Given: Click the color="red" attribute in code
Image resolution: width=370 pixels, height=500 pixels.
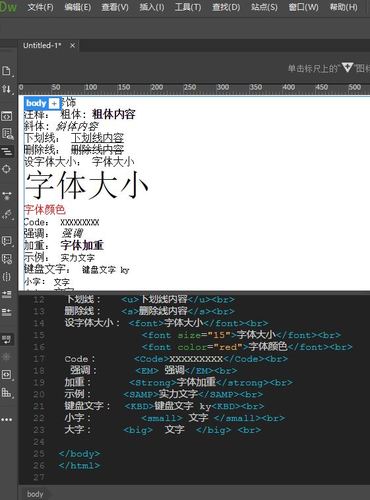Looking at the screenshot, I should (x=209, y=347).
